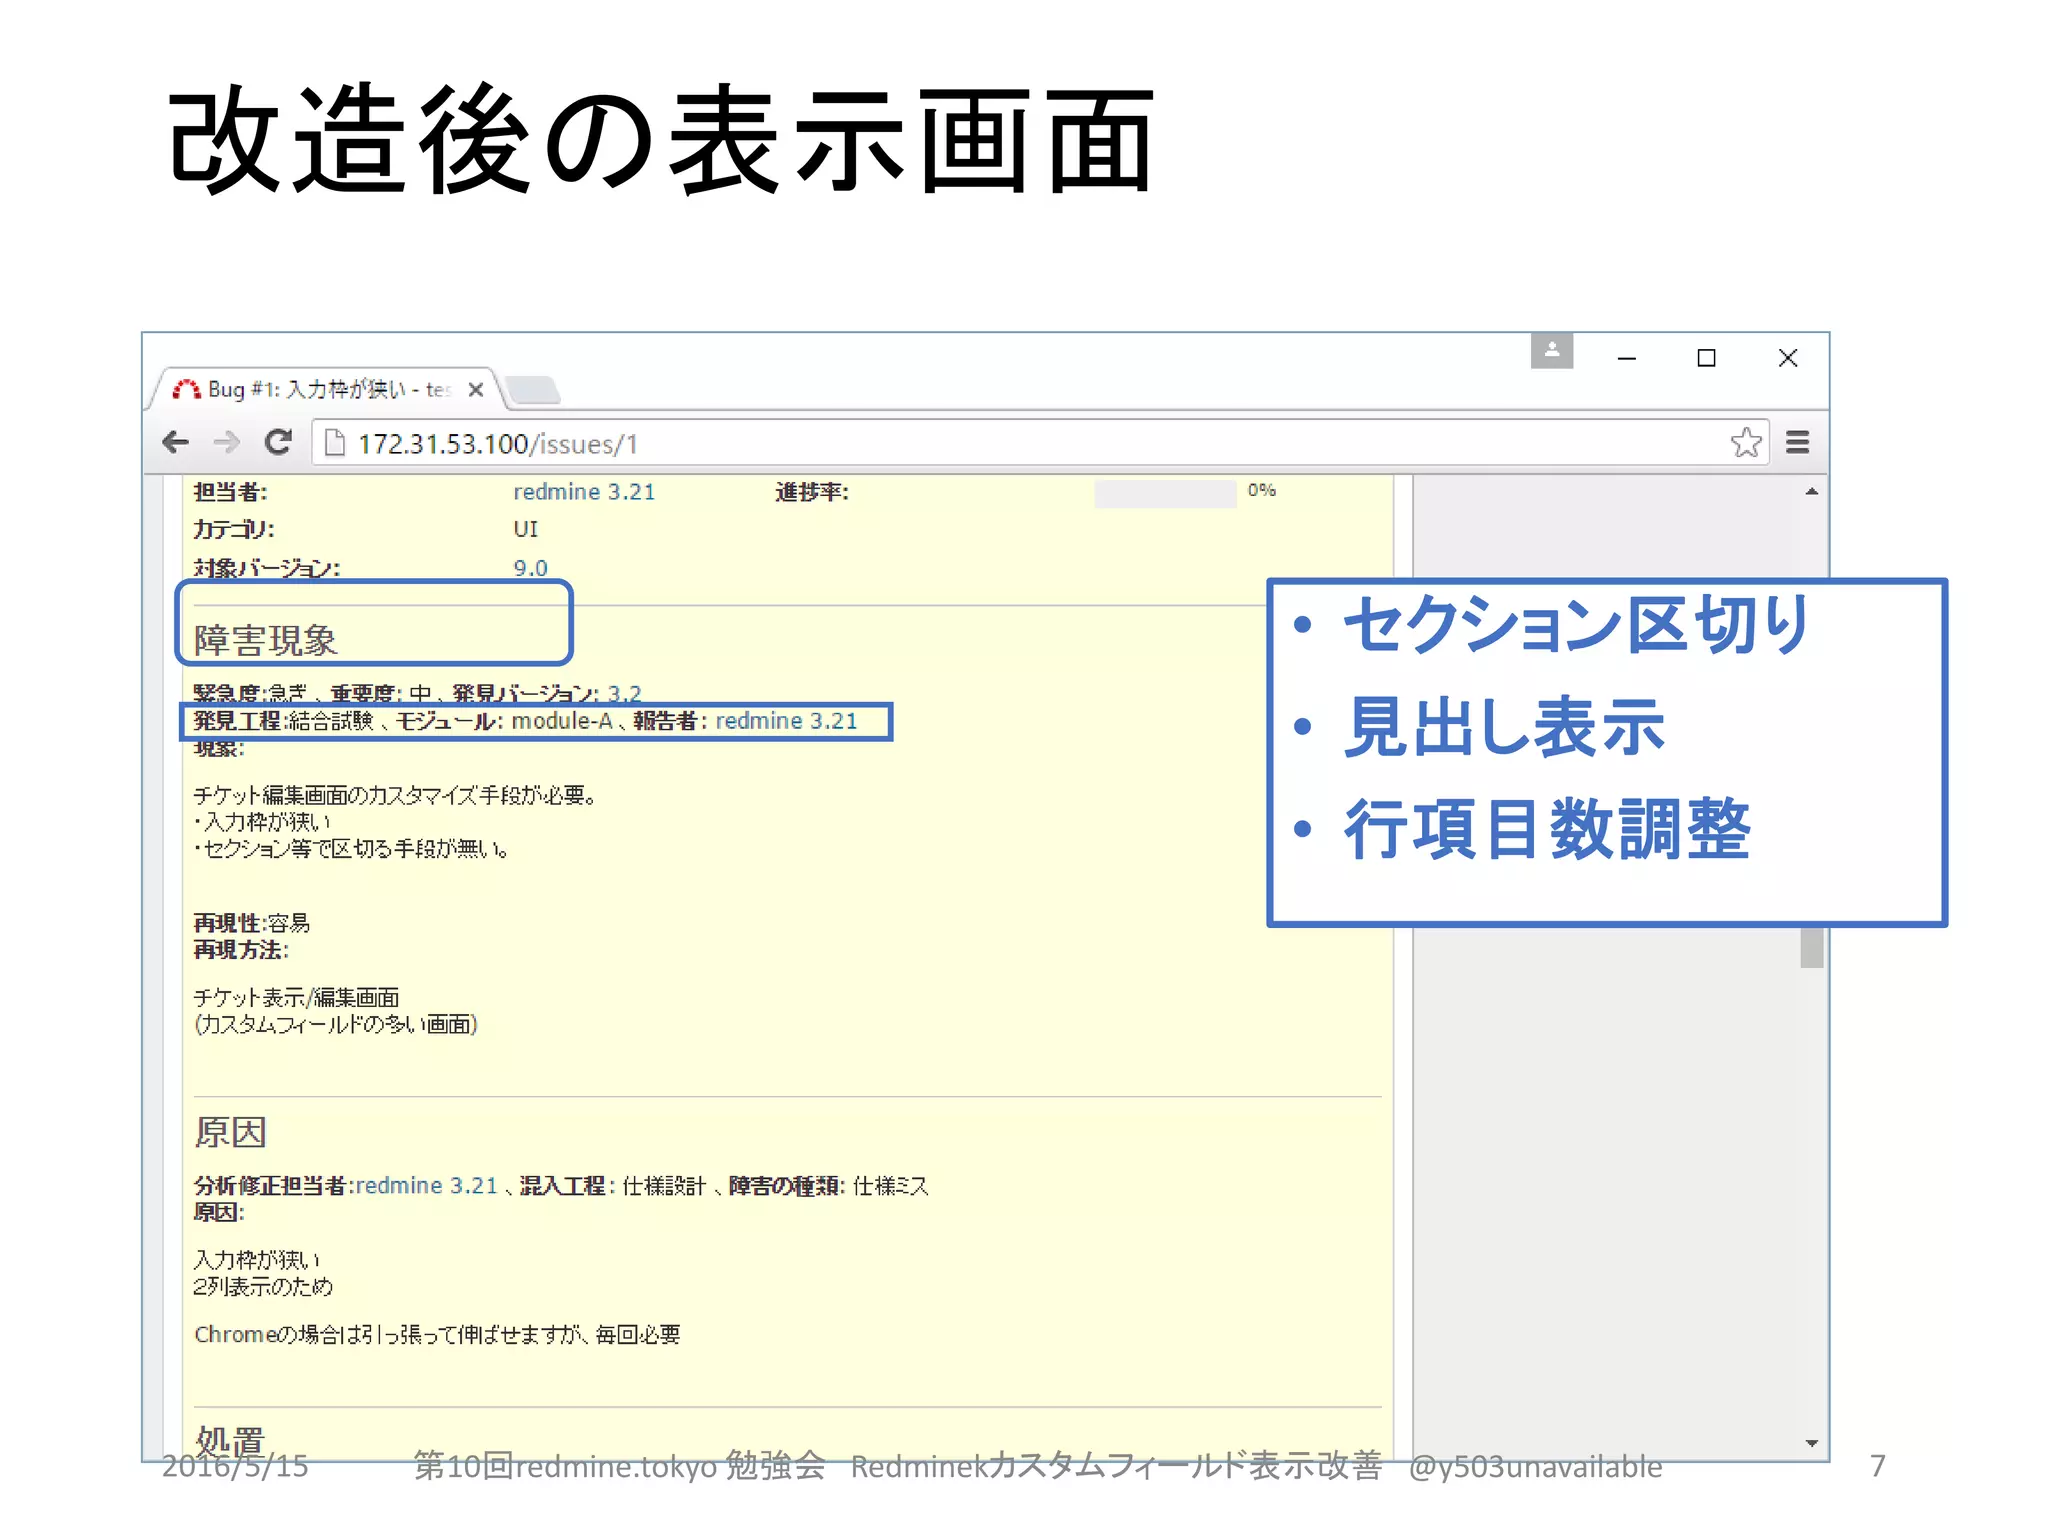Viewport: 2048px width, 1536px height.
Task: Minimize the browser window
Action: (1627, 358)
